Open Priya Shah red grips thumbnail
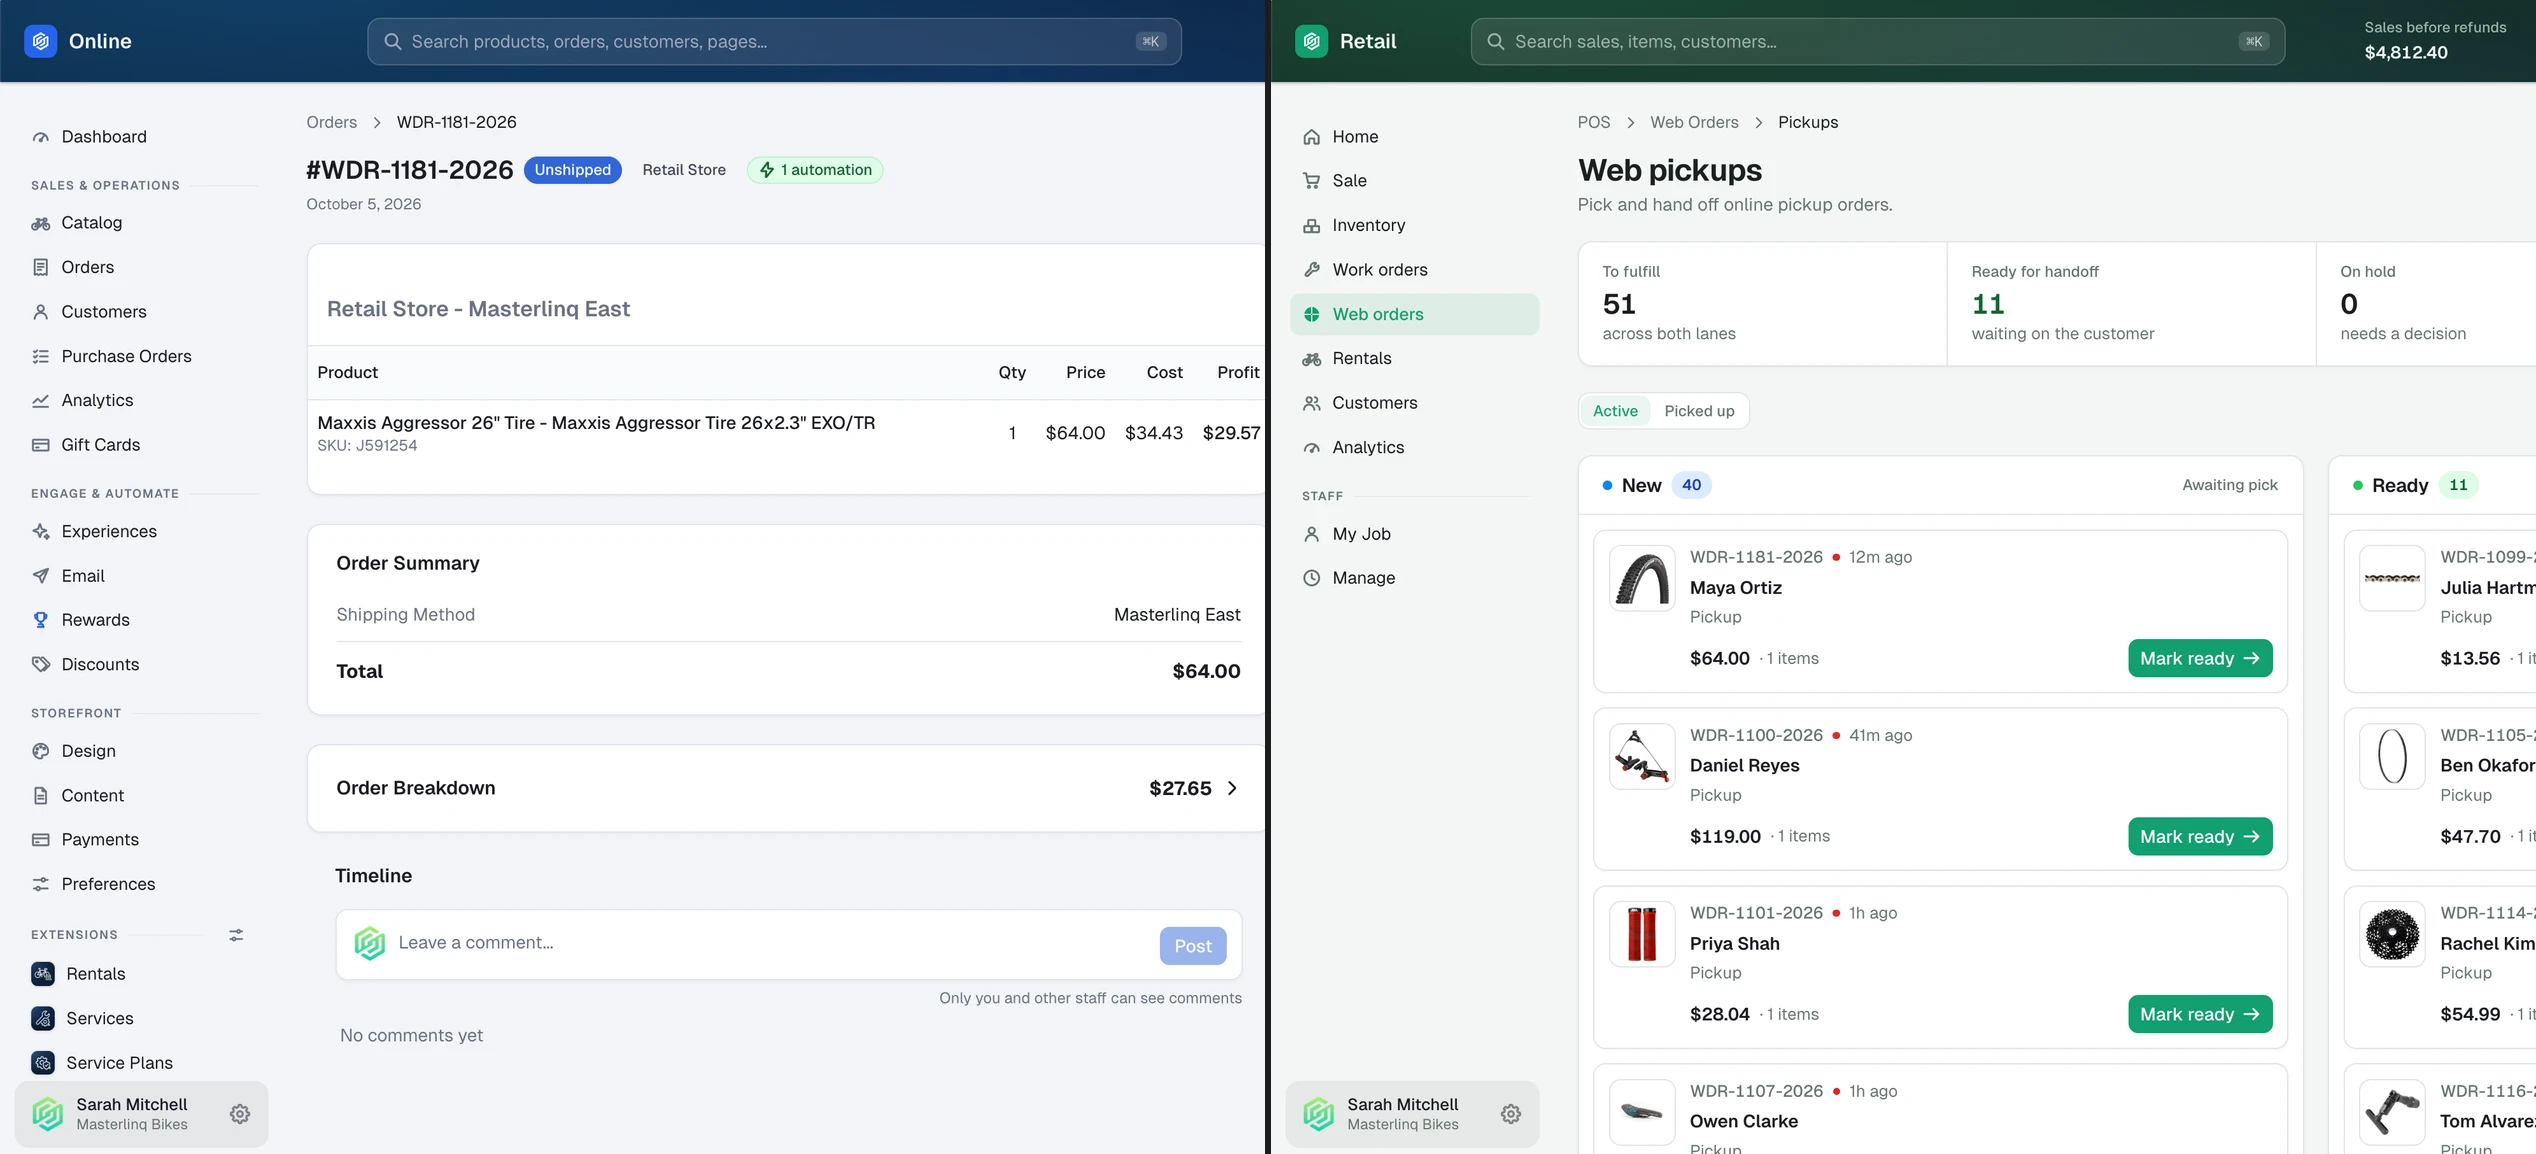Screen dimensions: 2536x1154 tap(1642, 934)
